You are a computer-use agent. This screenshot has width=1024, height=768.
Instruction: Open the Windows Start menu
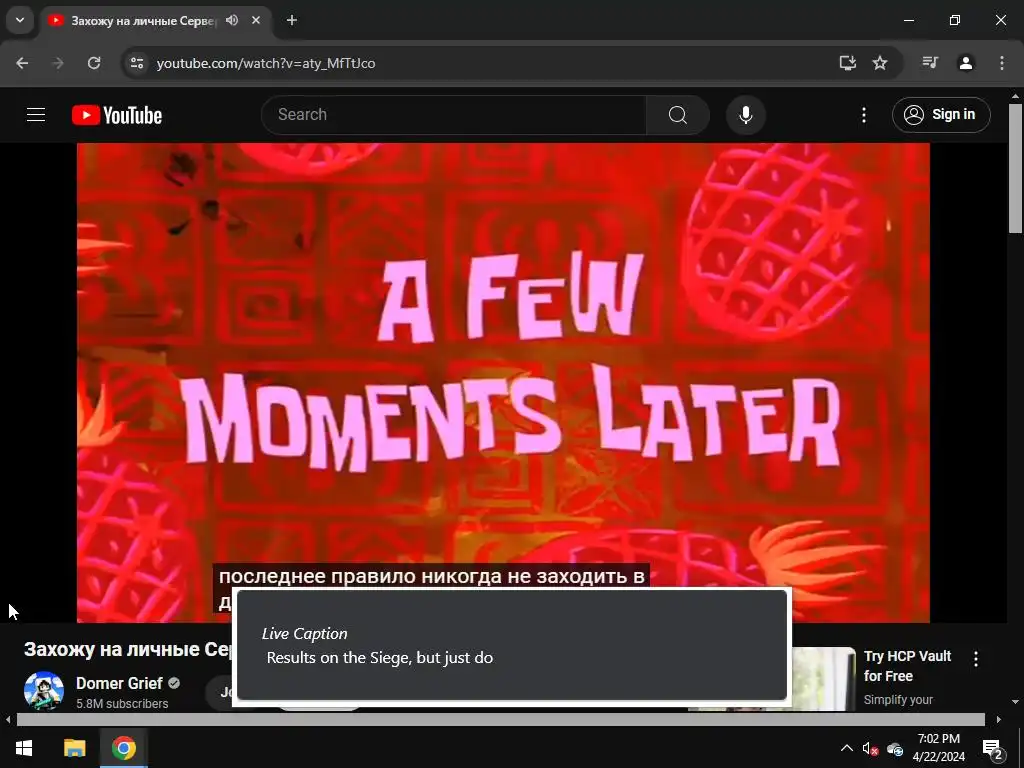[x=24, y=748]
